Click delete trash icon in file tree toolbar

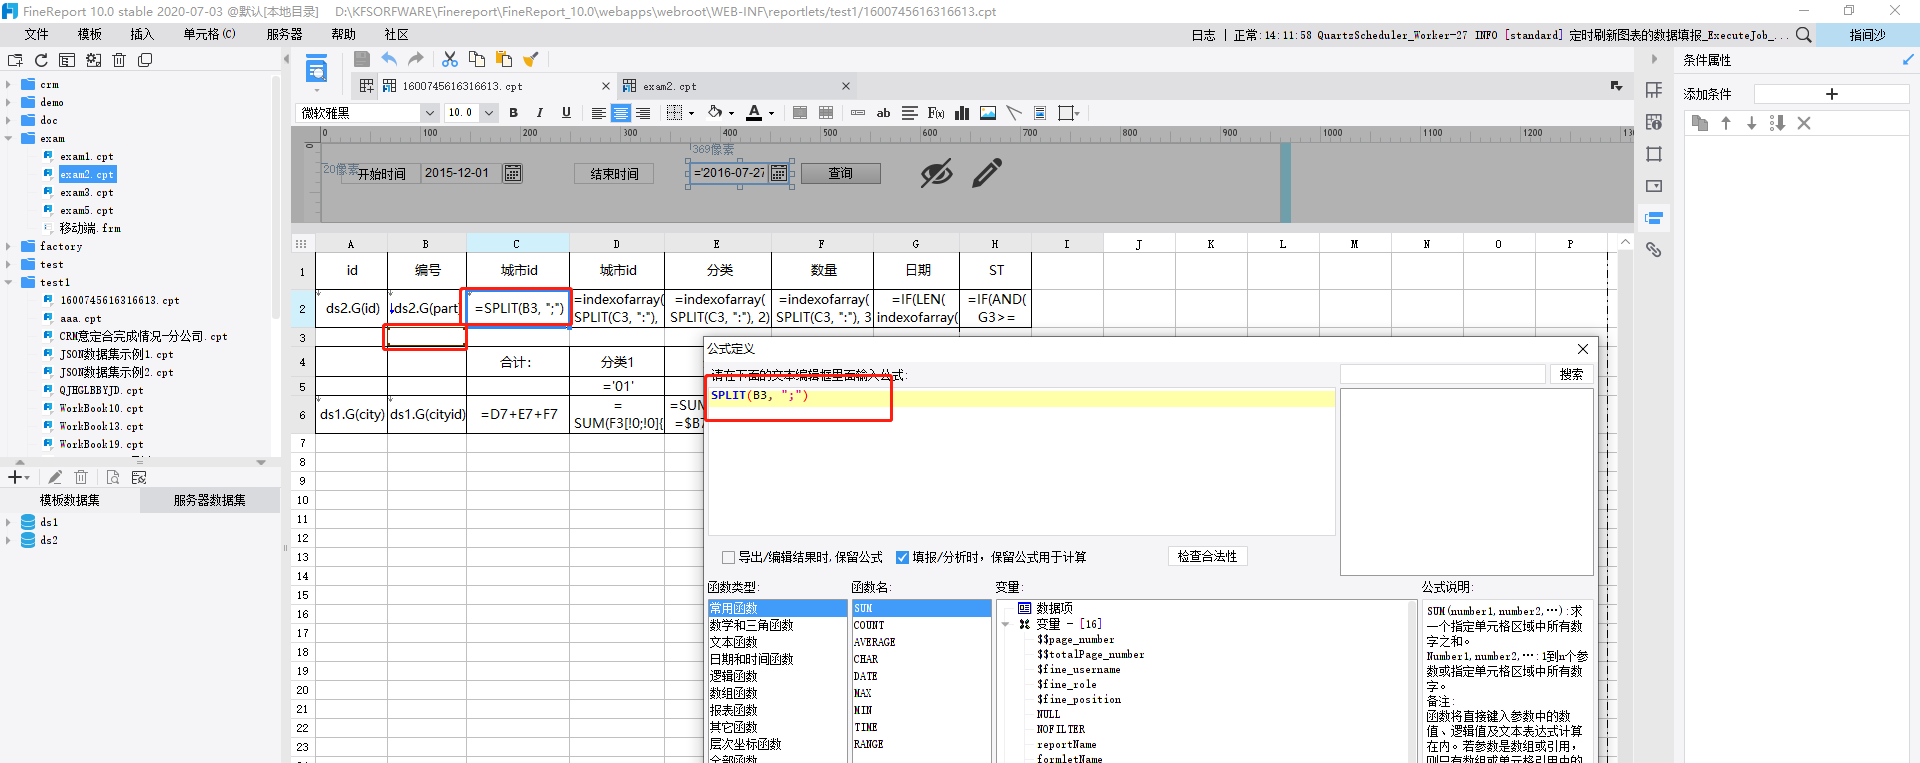[x=119, y=60]
